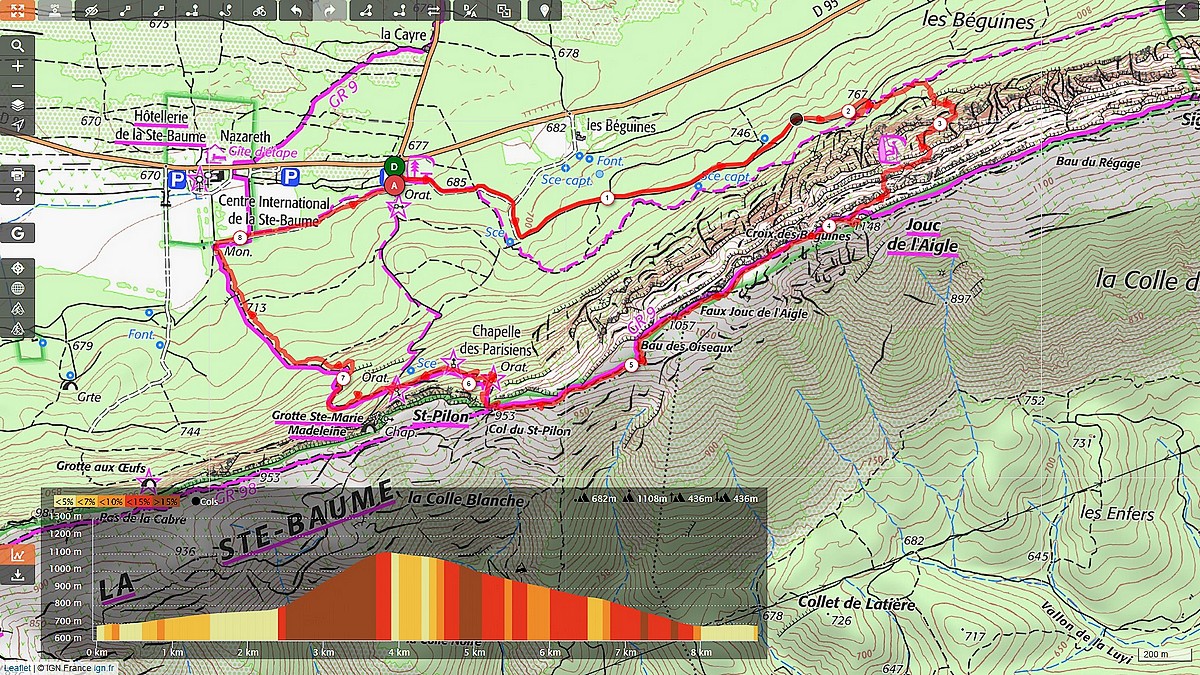Click kilometer marker 2 on route

848,112
